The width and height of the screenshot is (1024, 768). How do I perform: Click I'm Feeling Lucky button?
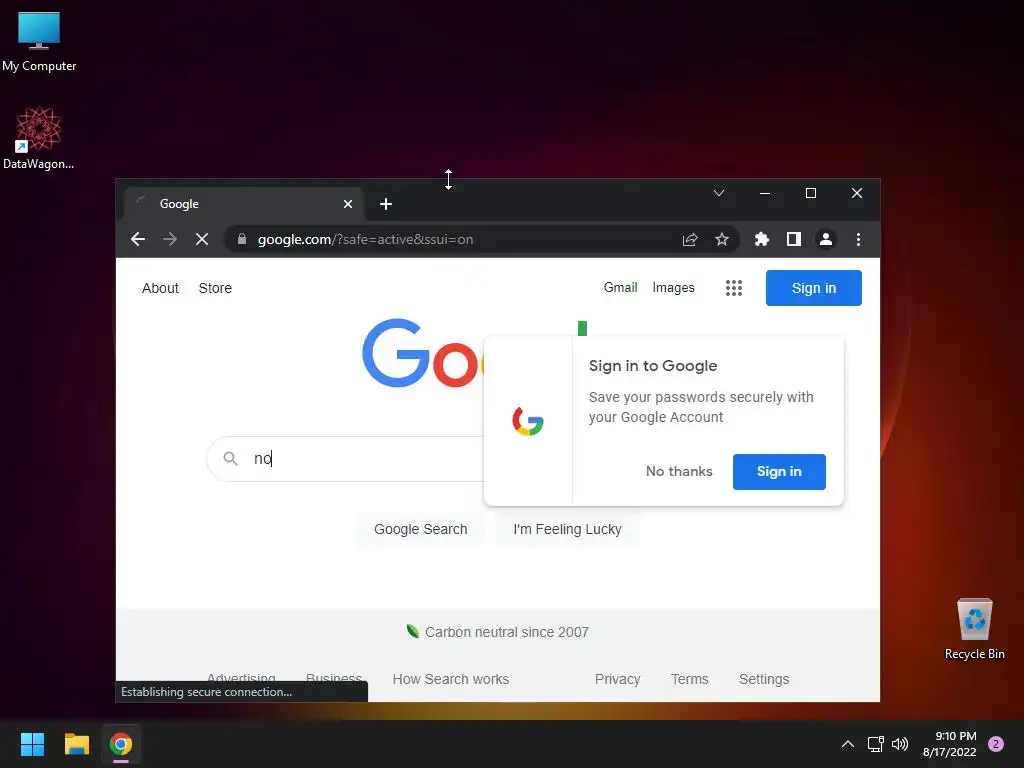(567, 529)
